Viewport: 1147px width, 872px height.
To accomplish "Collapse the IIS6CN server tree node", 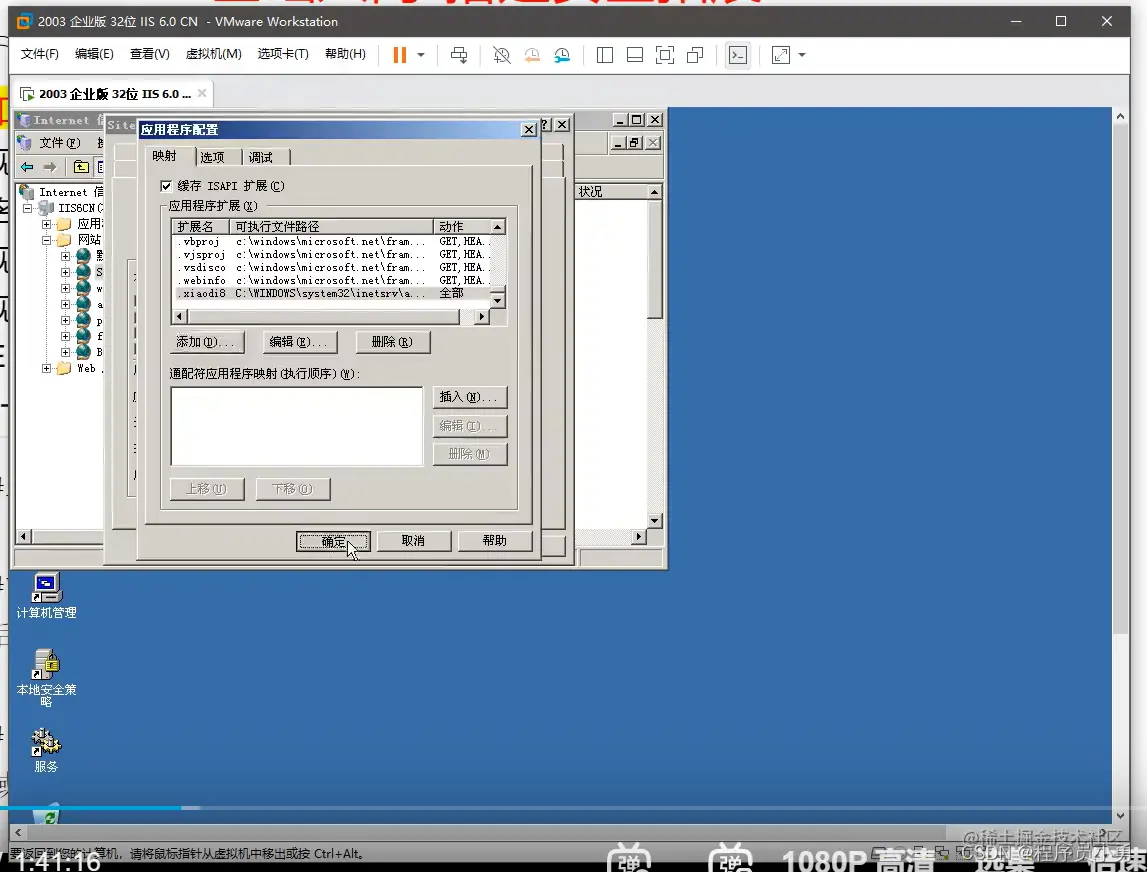I will pos(28,208).
